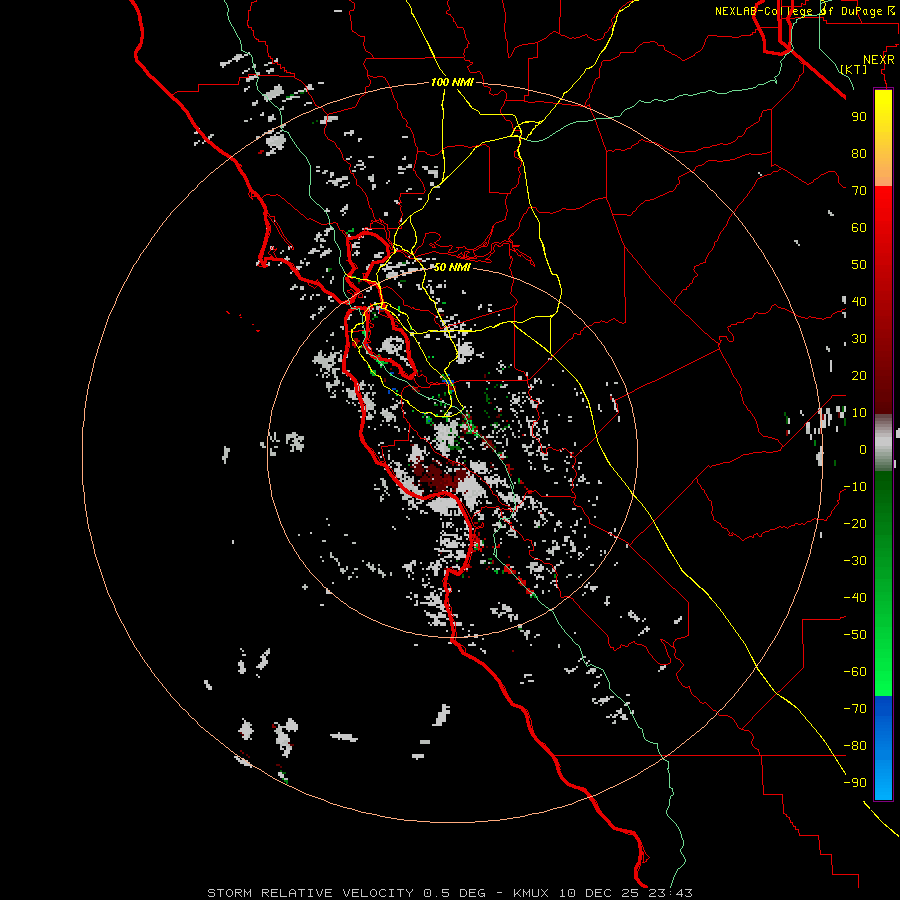Click the 40 value on velocity scale
The height and width of the screenshot is (900, 900).
click(859, 302)
